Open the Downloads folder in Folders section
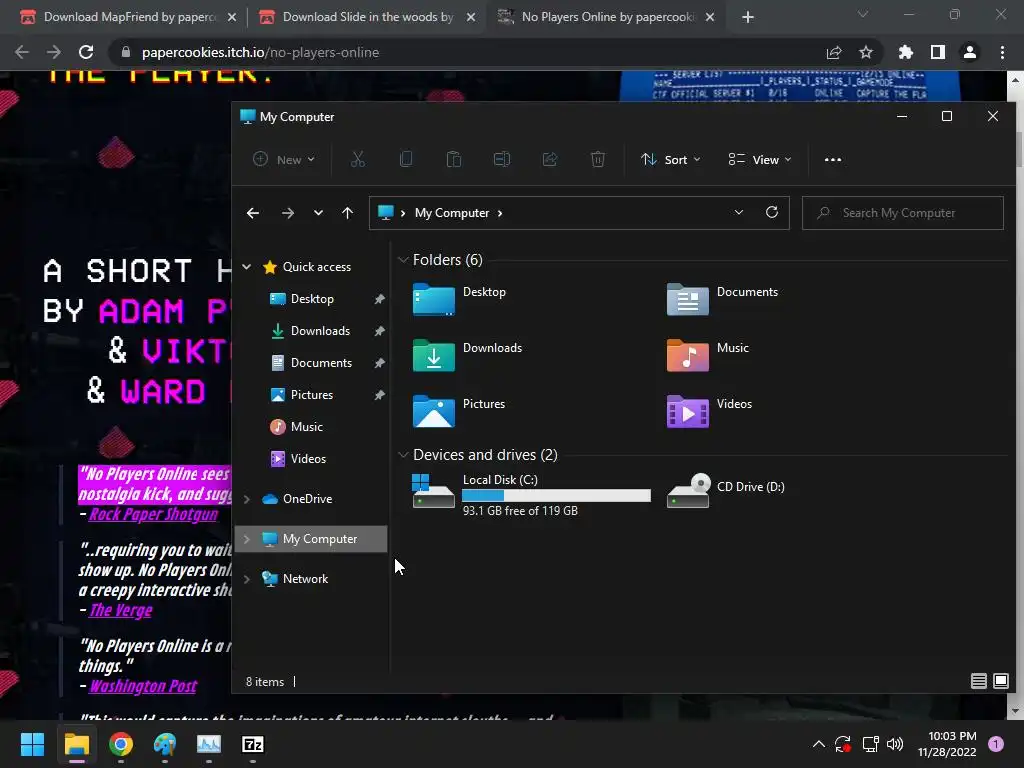 tap(468, 355)
